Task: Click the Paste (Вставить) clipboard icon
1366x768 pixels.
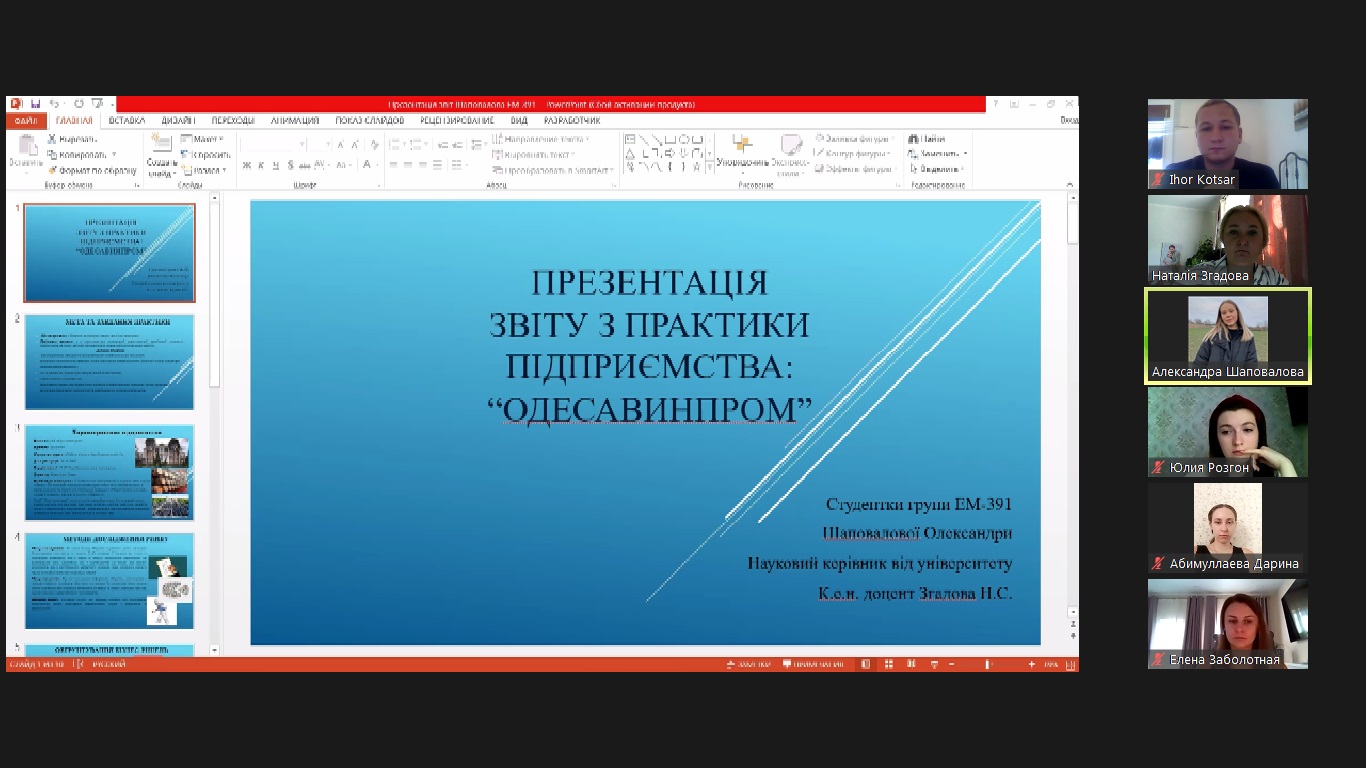Action: pyautogui.click(x=26, y=150)
